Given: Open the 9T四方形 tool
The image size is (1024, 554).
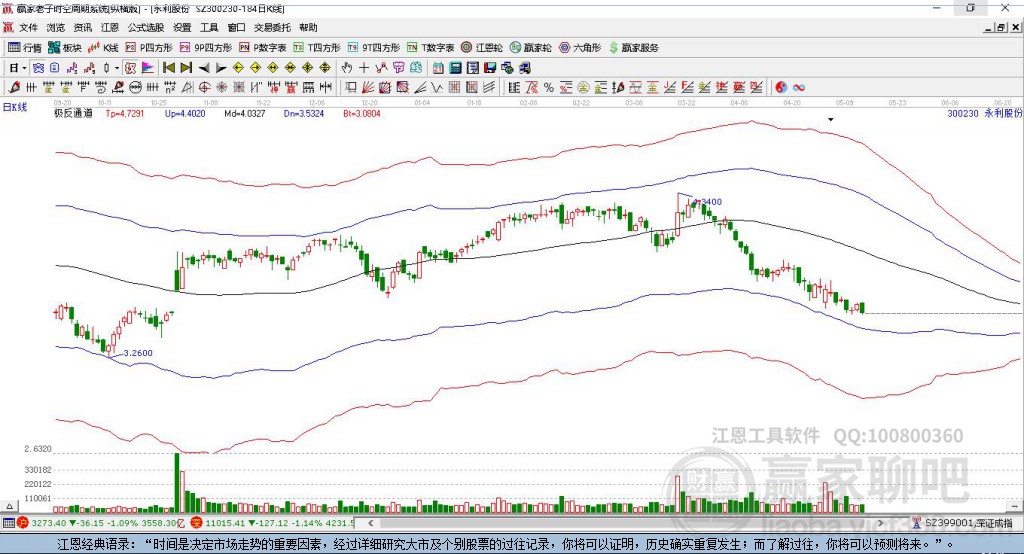Looking at the screenshot, I should click(x=374, y=48).
